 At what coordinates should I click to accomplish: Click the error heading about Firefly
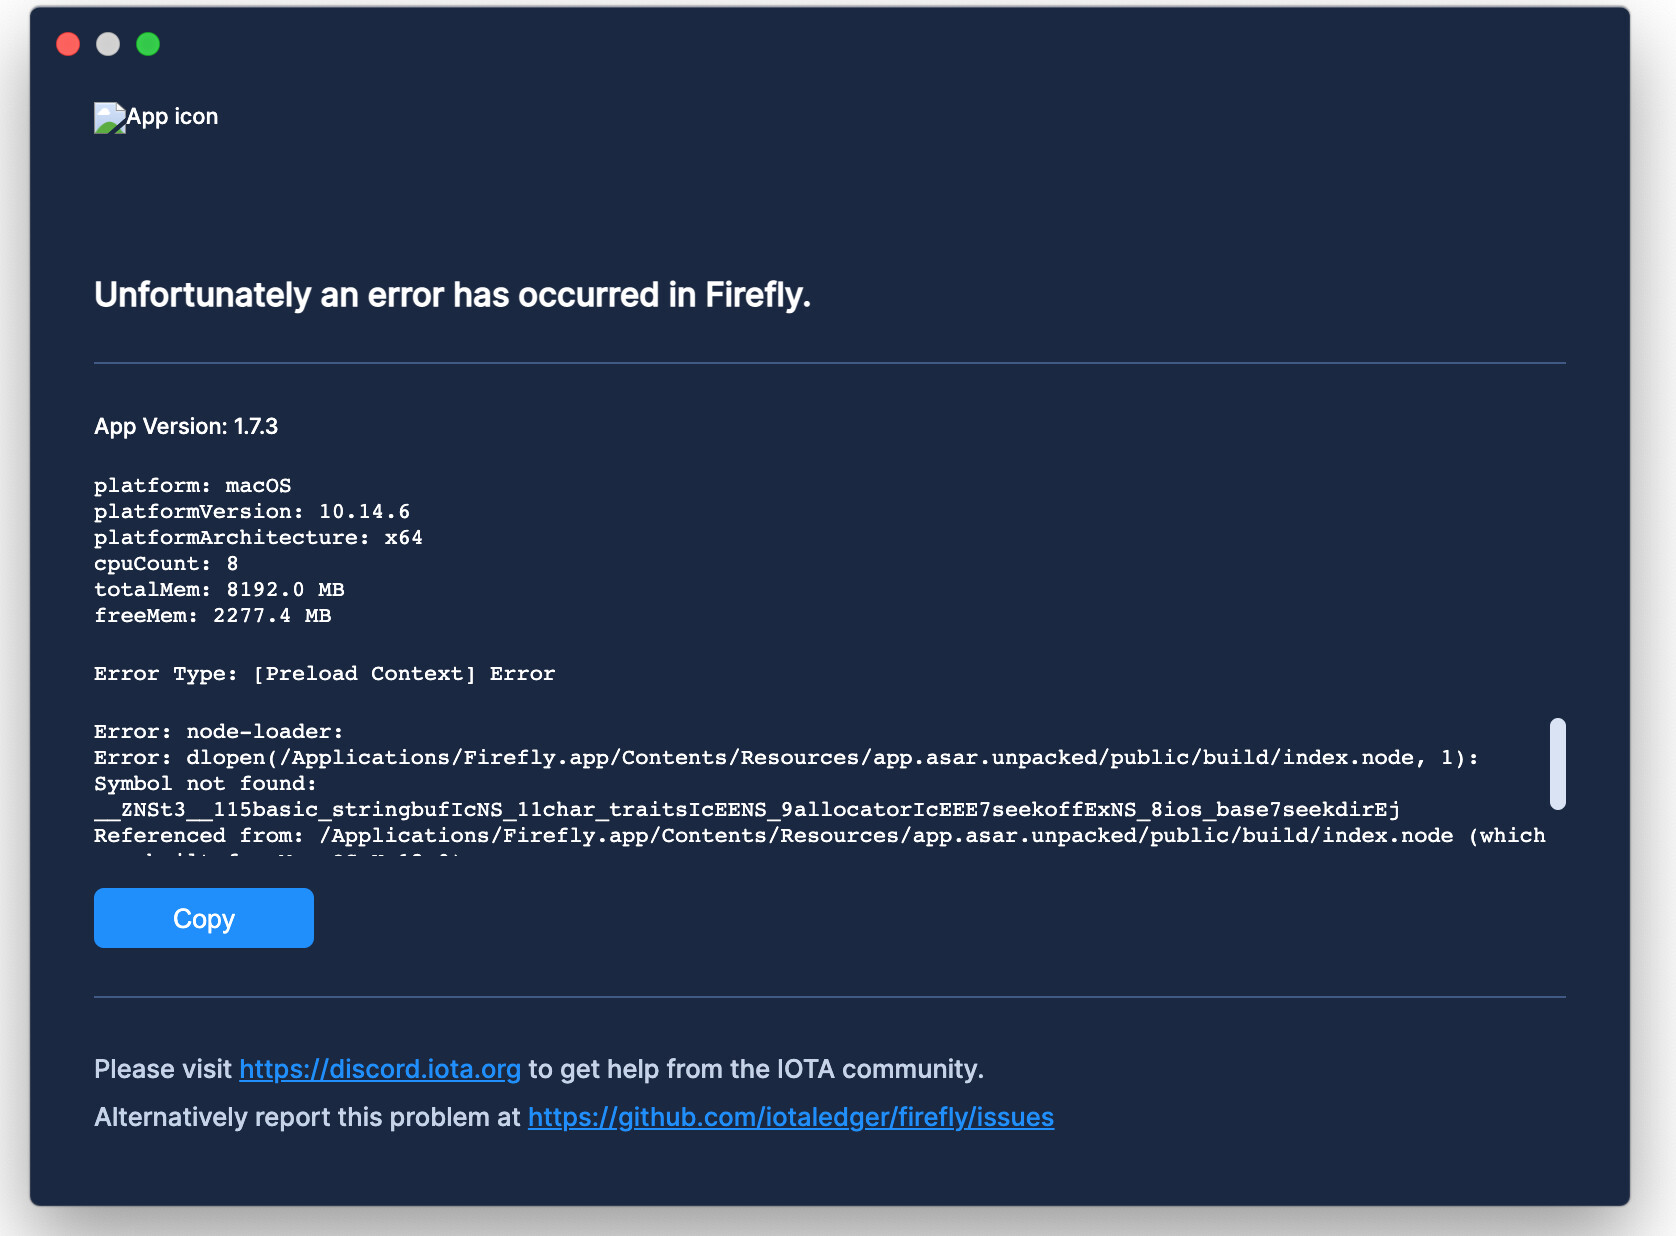point(452,295)
